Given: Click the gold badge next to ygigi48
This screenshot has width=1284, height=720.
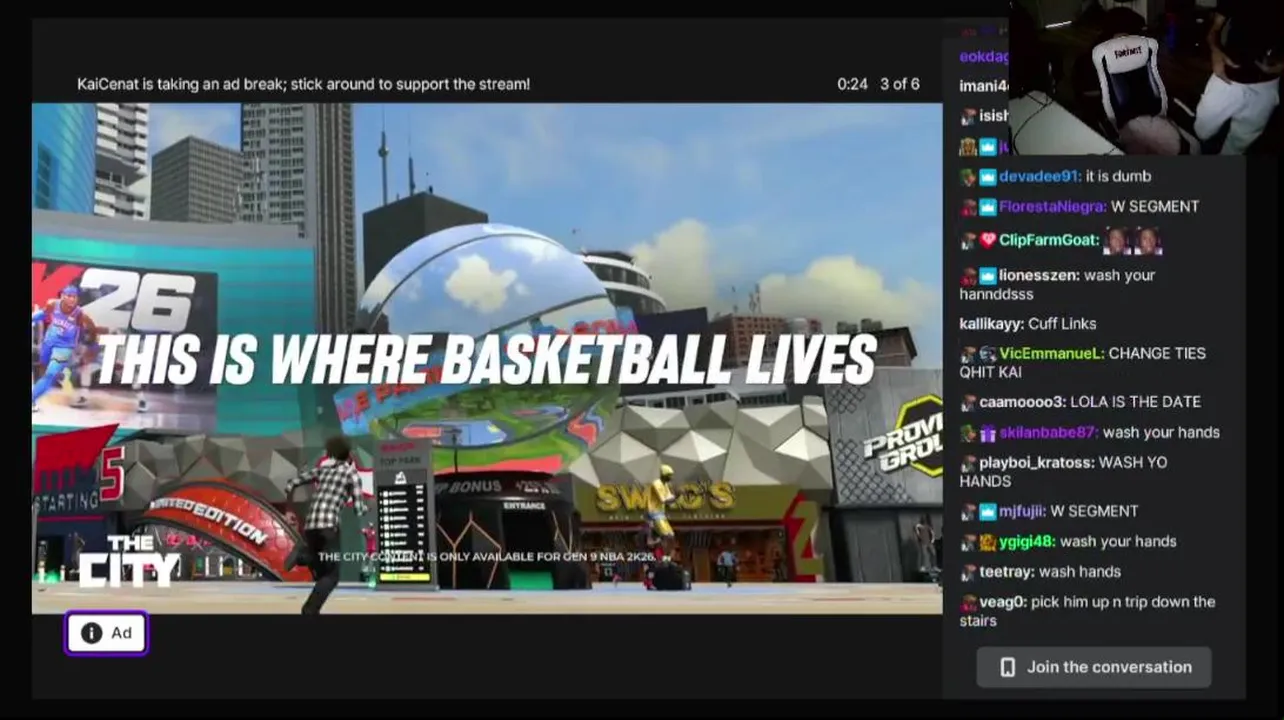Looking at the screenshot, I should coord(988,542).
